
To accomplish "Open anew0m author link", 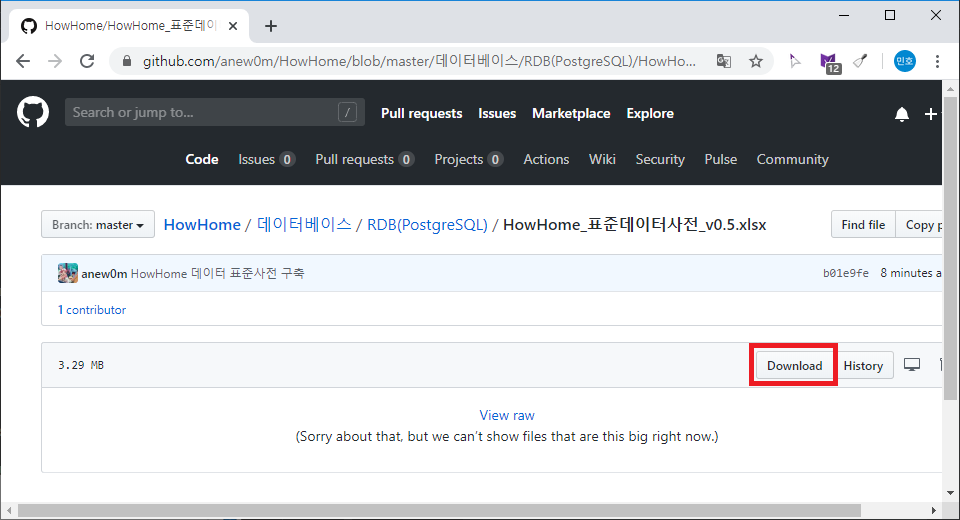I will click(104, 273).
